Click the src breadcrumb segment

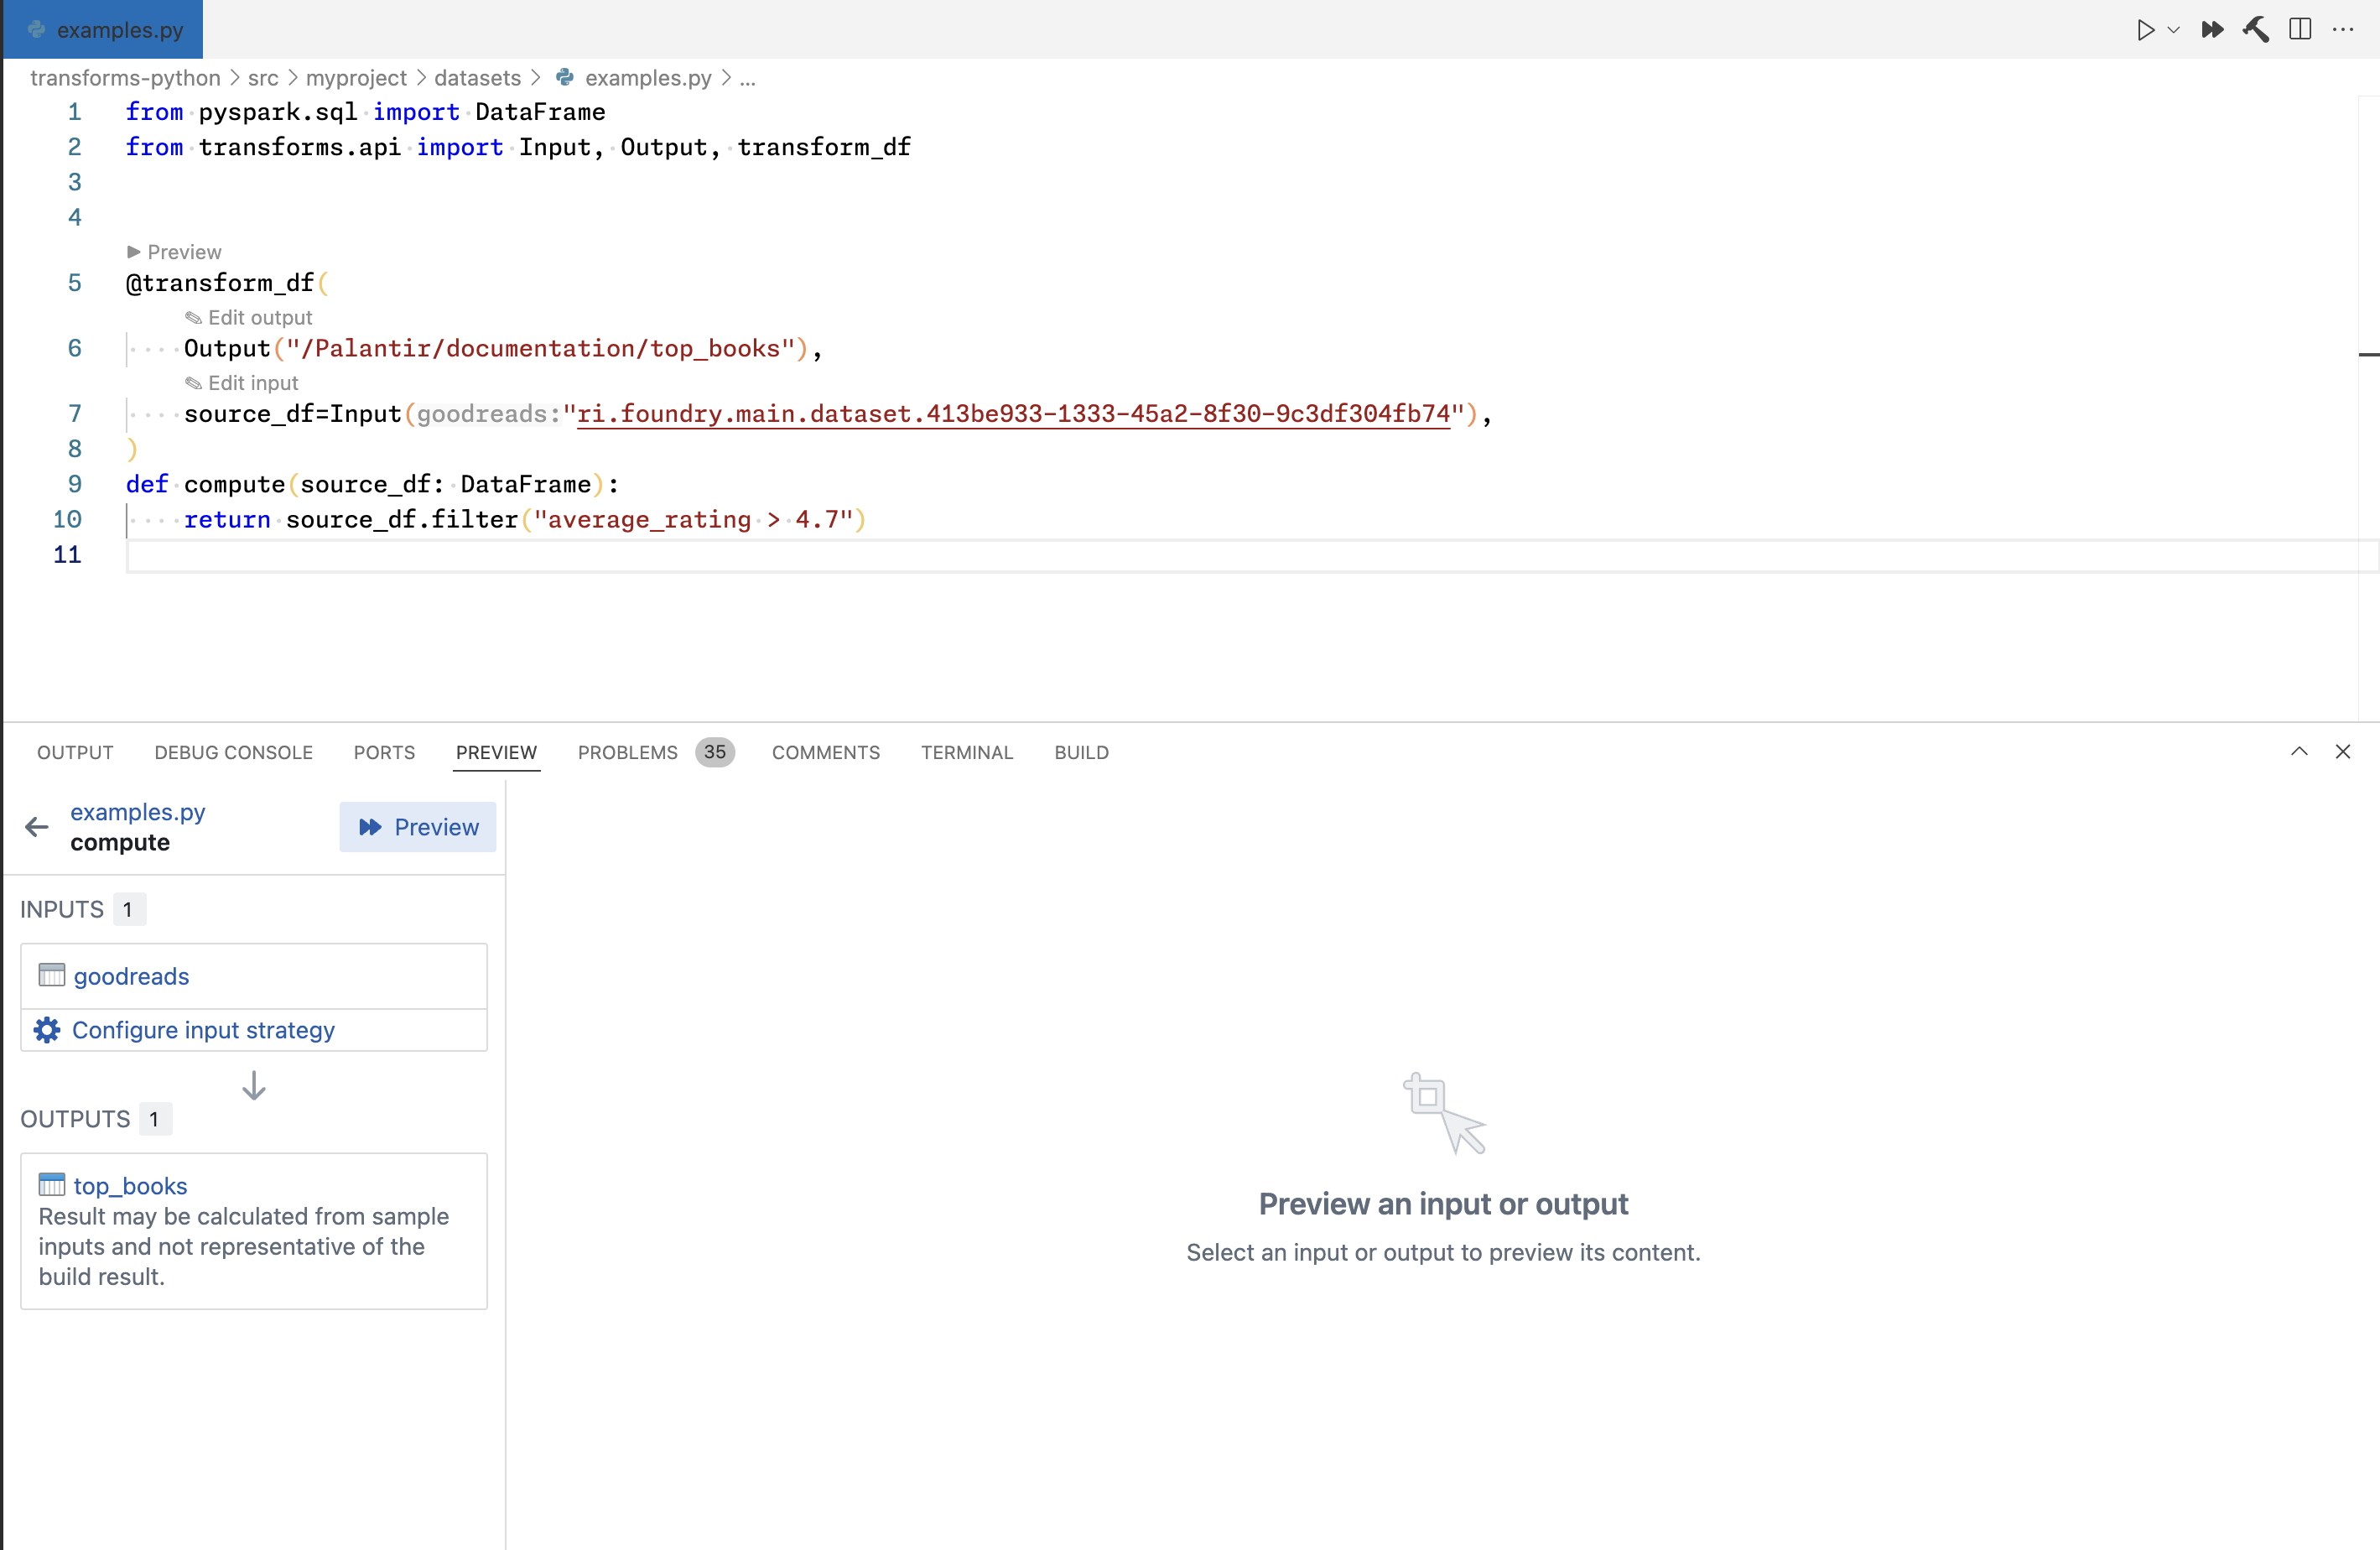click(263, 78)
